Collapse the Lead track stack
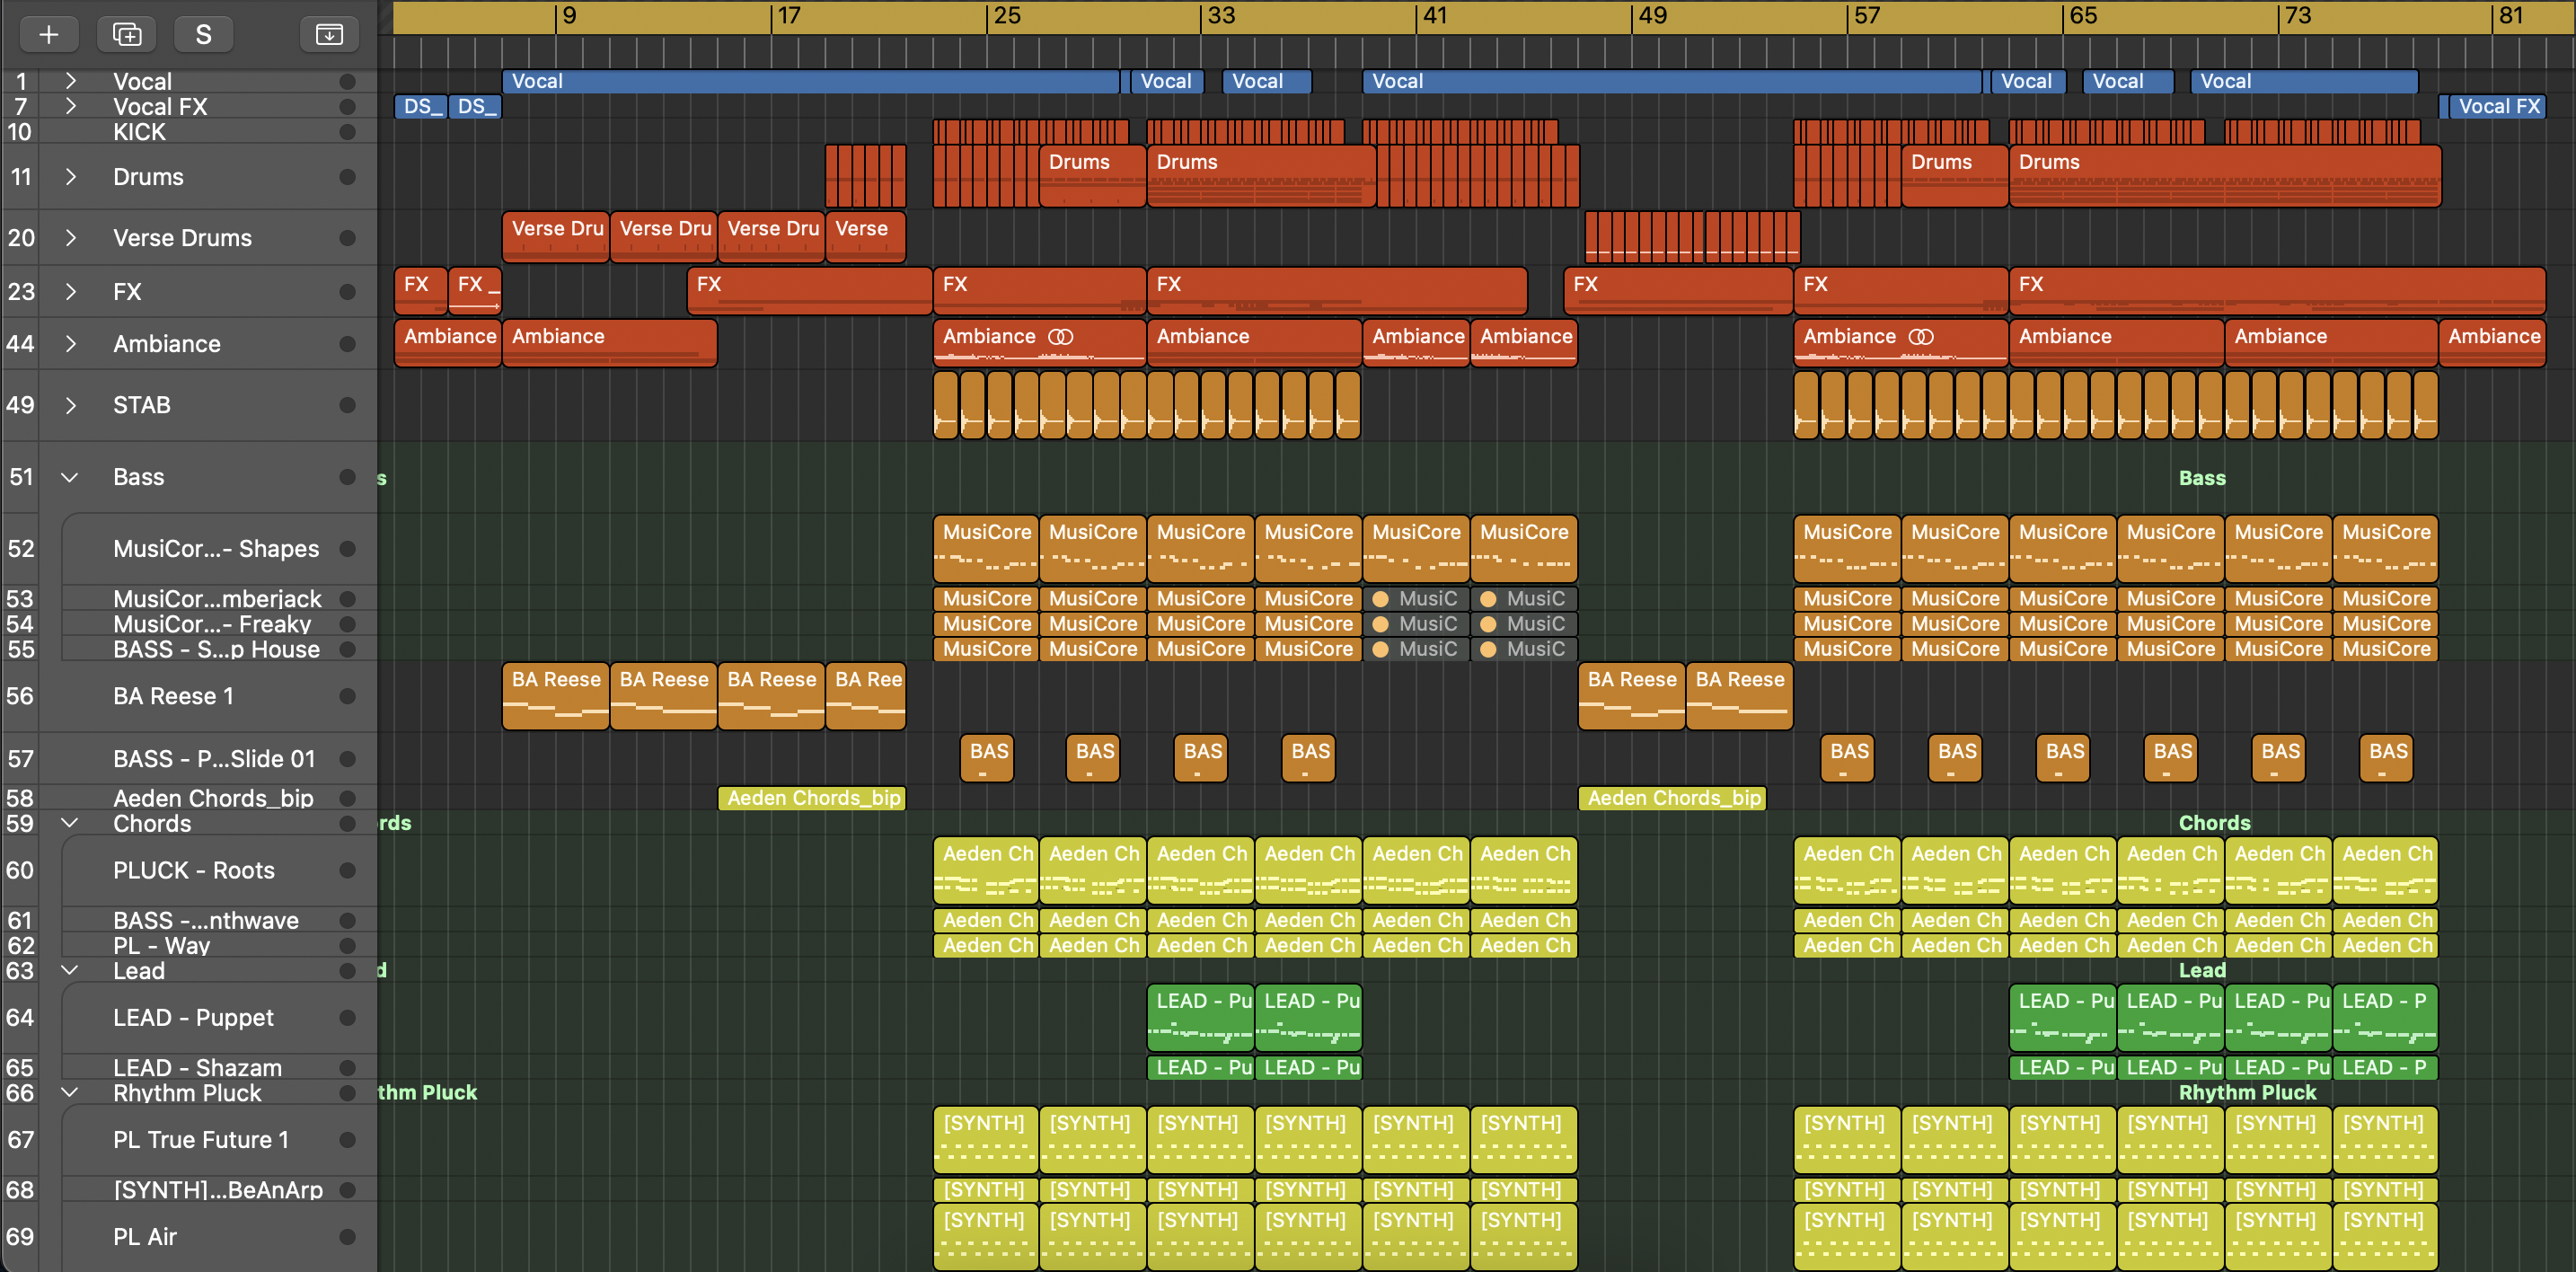 (70, 970)
